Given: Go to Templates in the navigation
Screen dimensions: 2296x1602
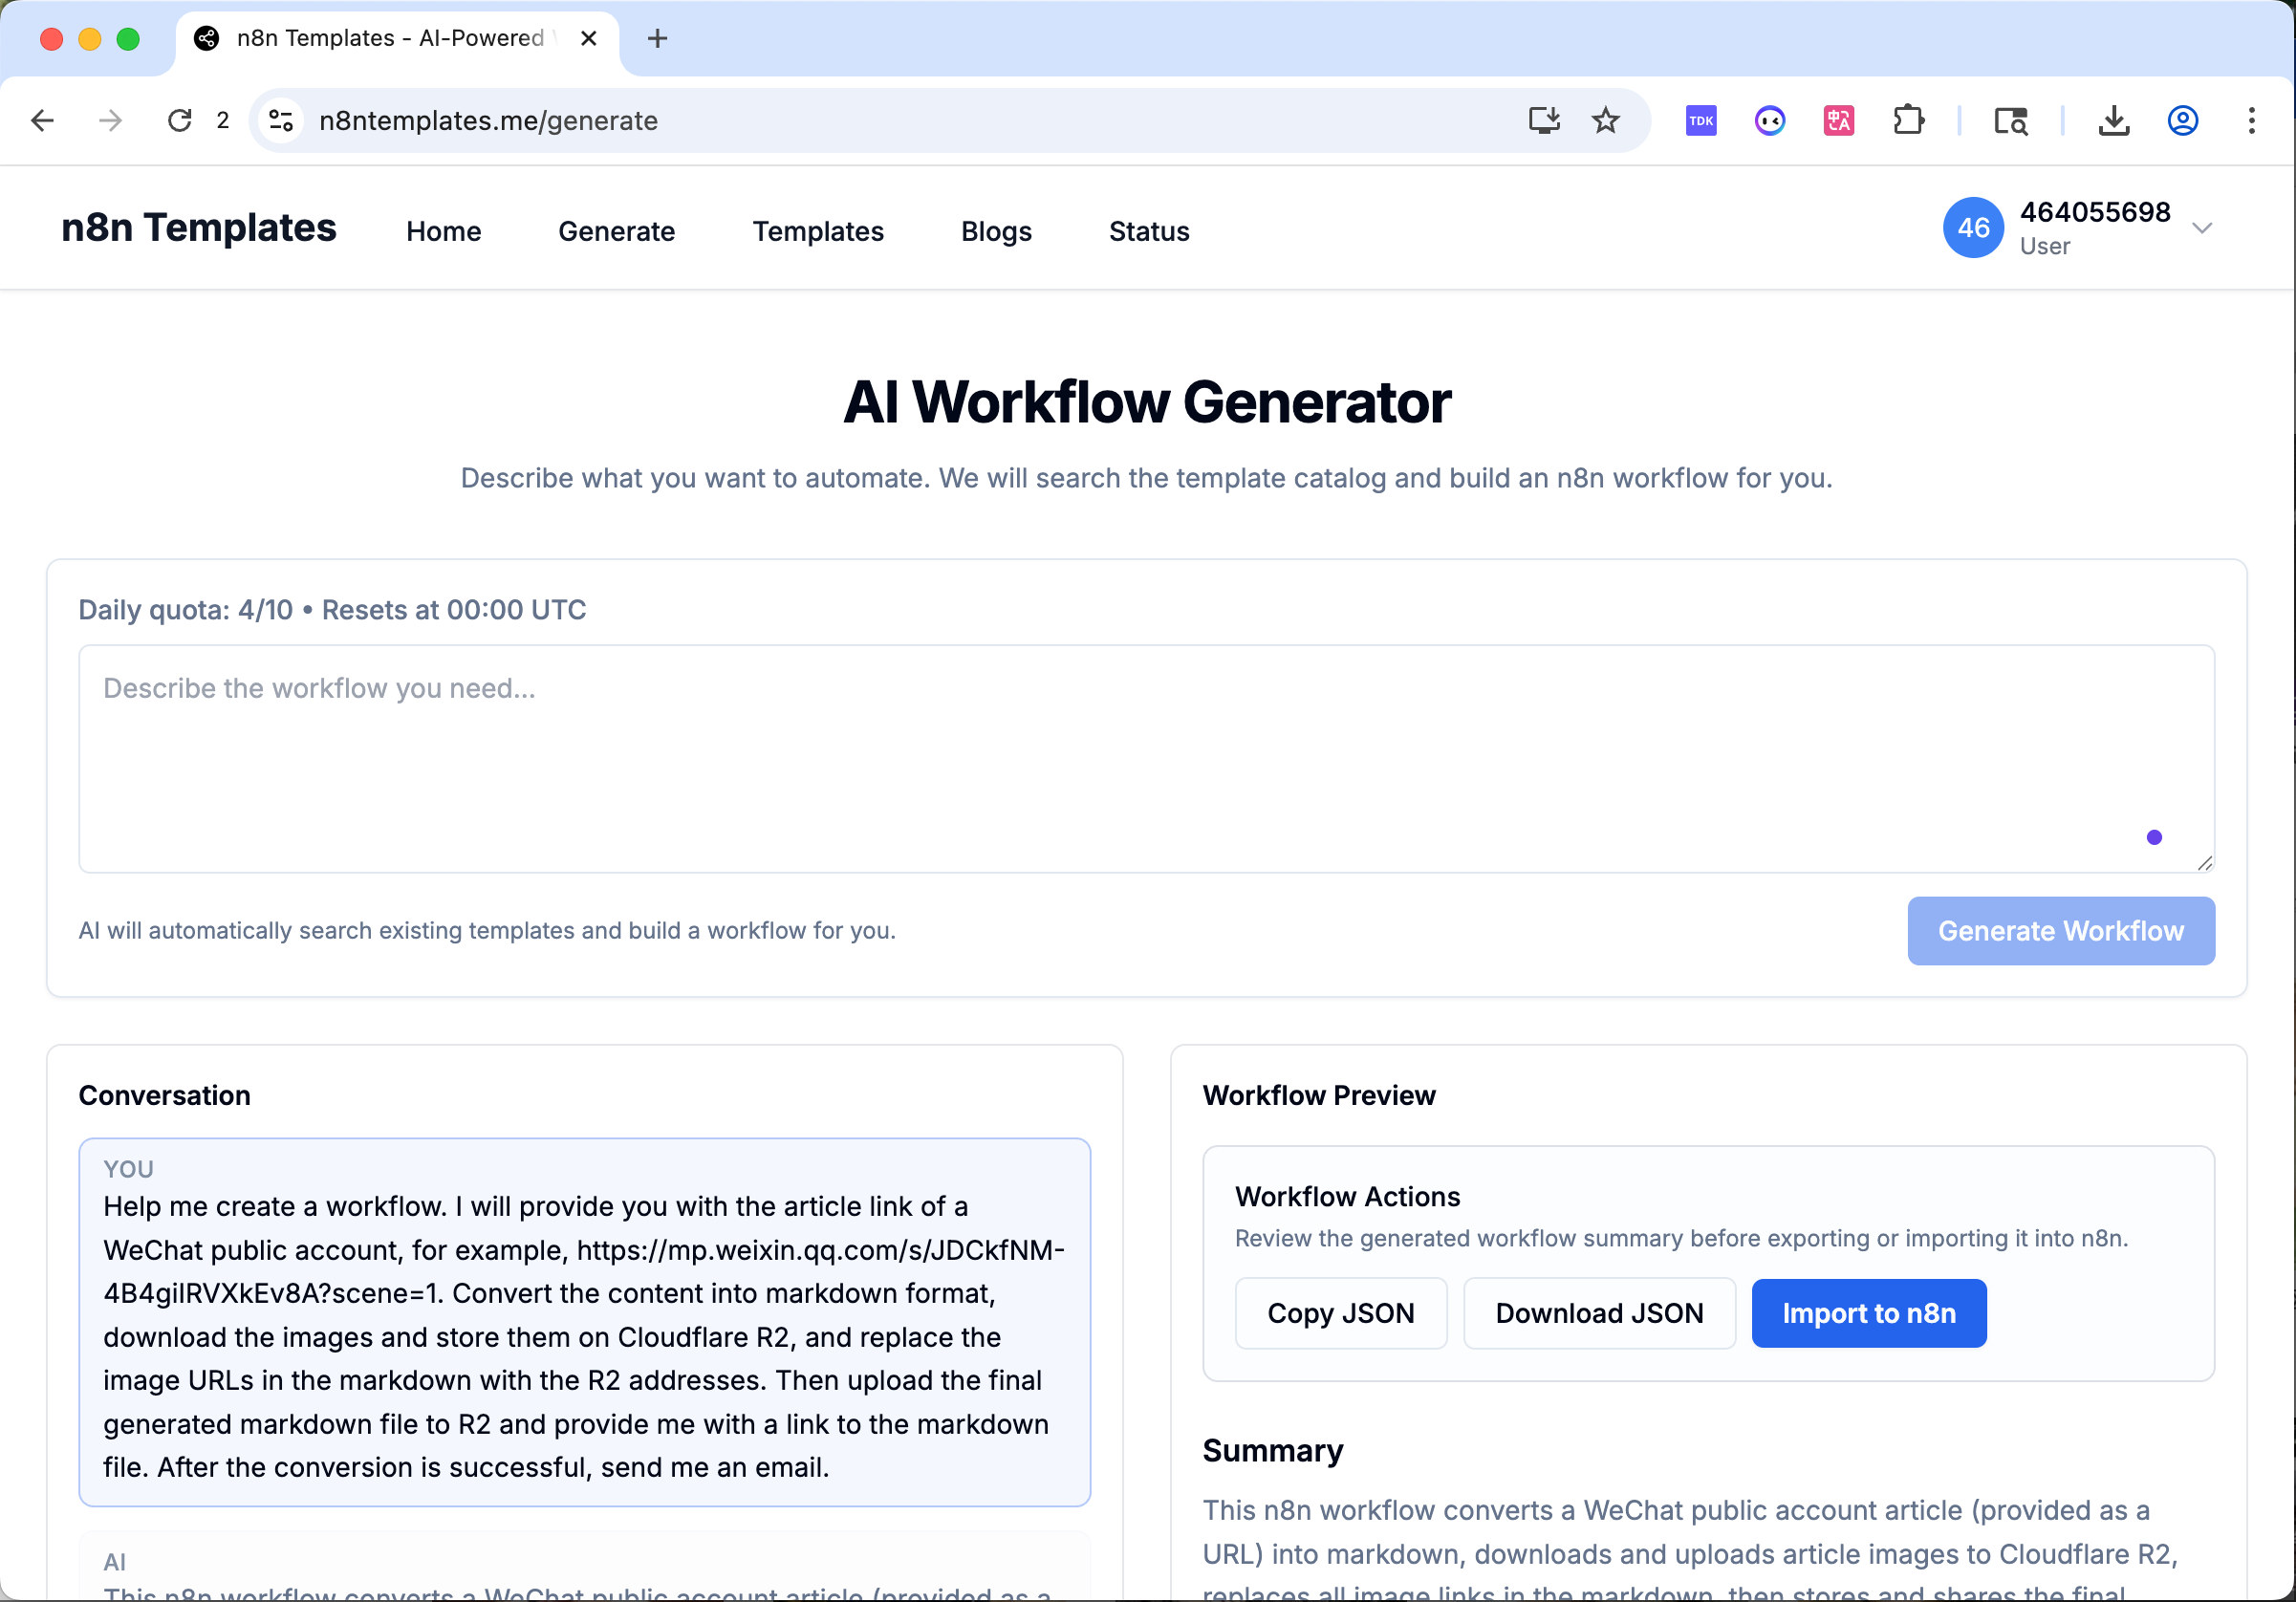Looking at the screenshot, I should pyautogui.click(x=817, y=231).
